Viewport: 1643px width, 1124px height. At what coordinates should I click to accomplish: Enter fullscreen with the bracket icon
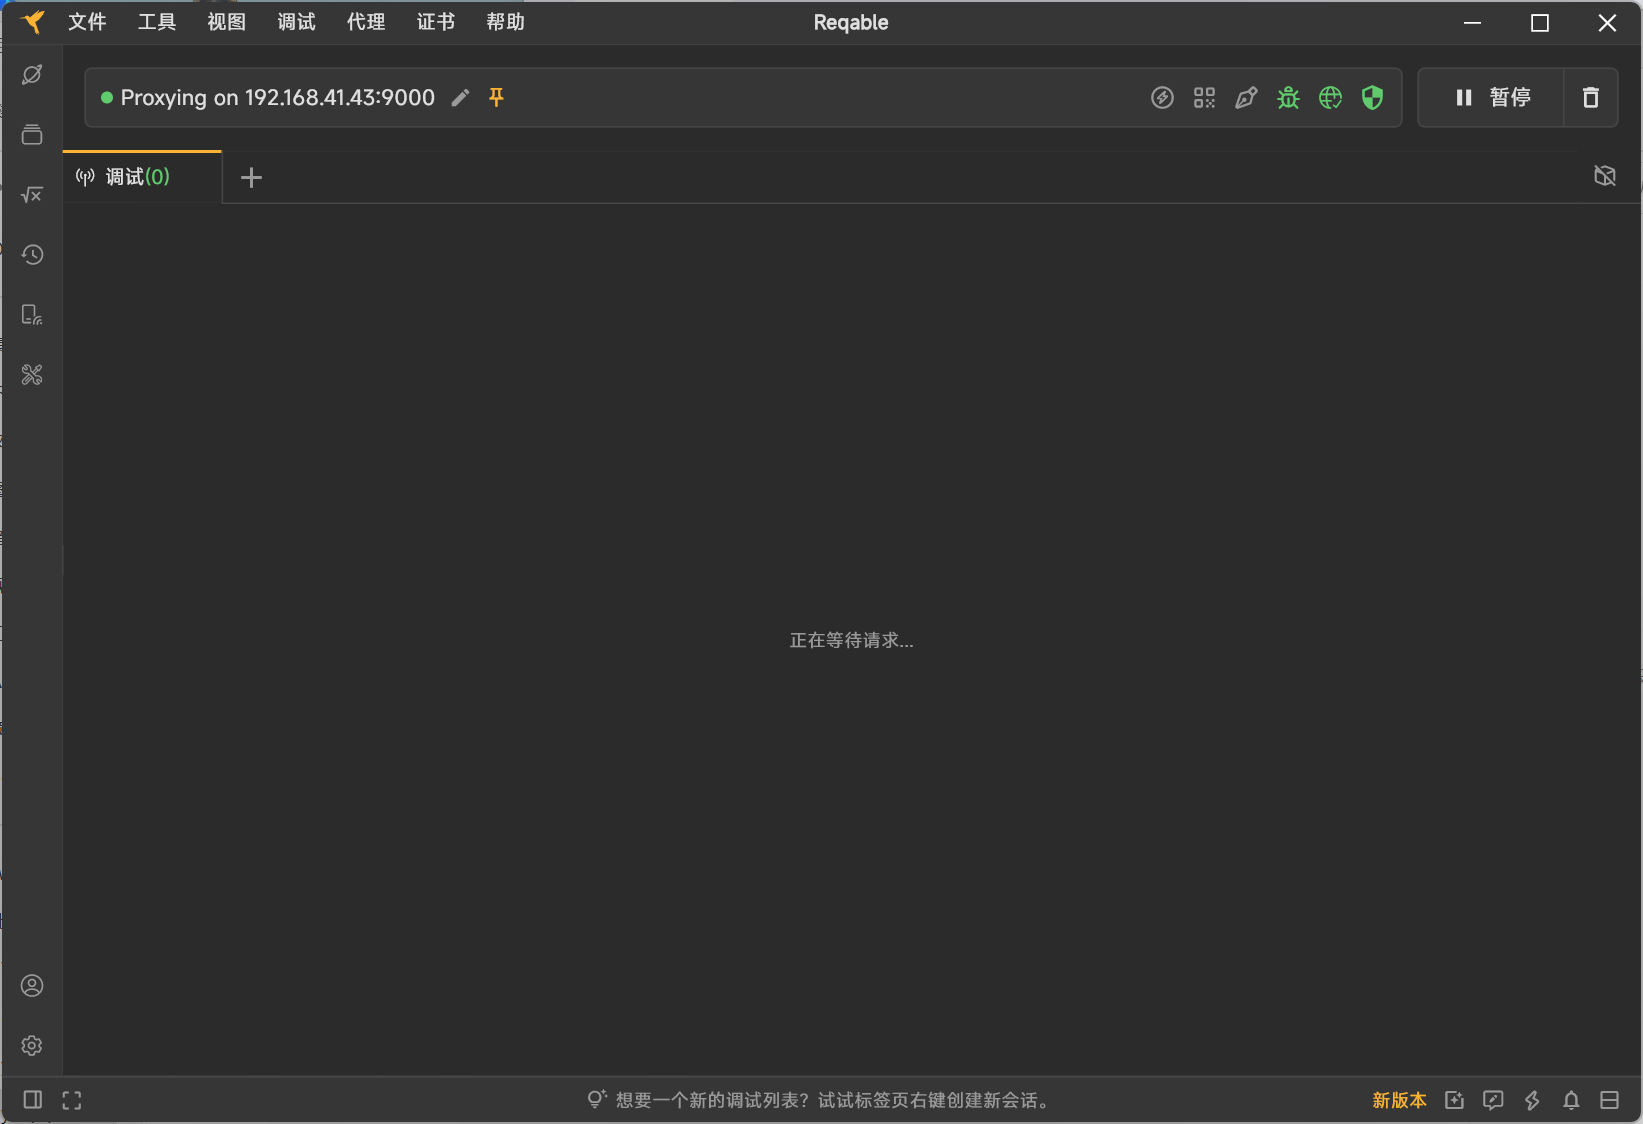pos(72,1100)
